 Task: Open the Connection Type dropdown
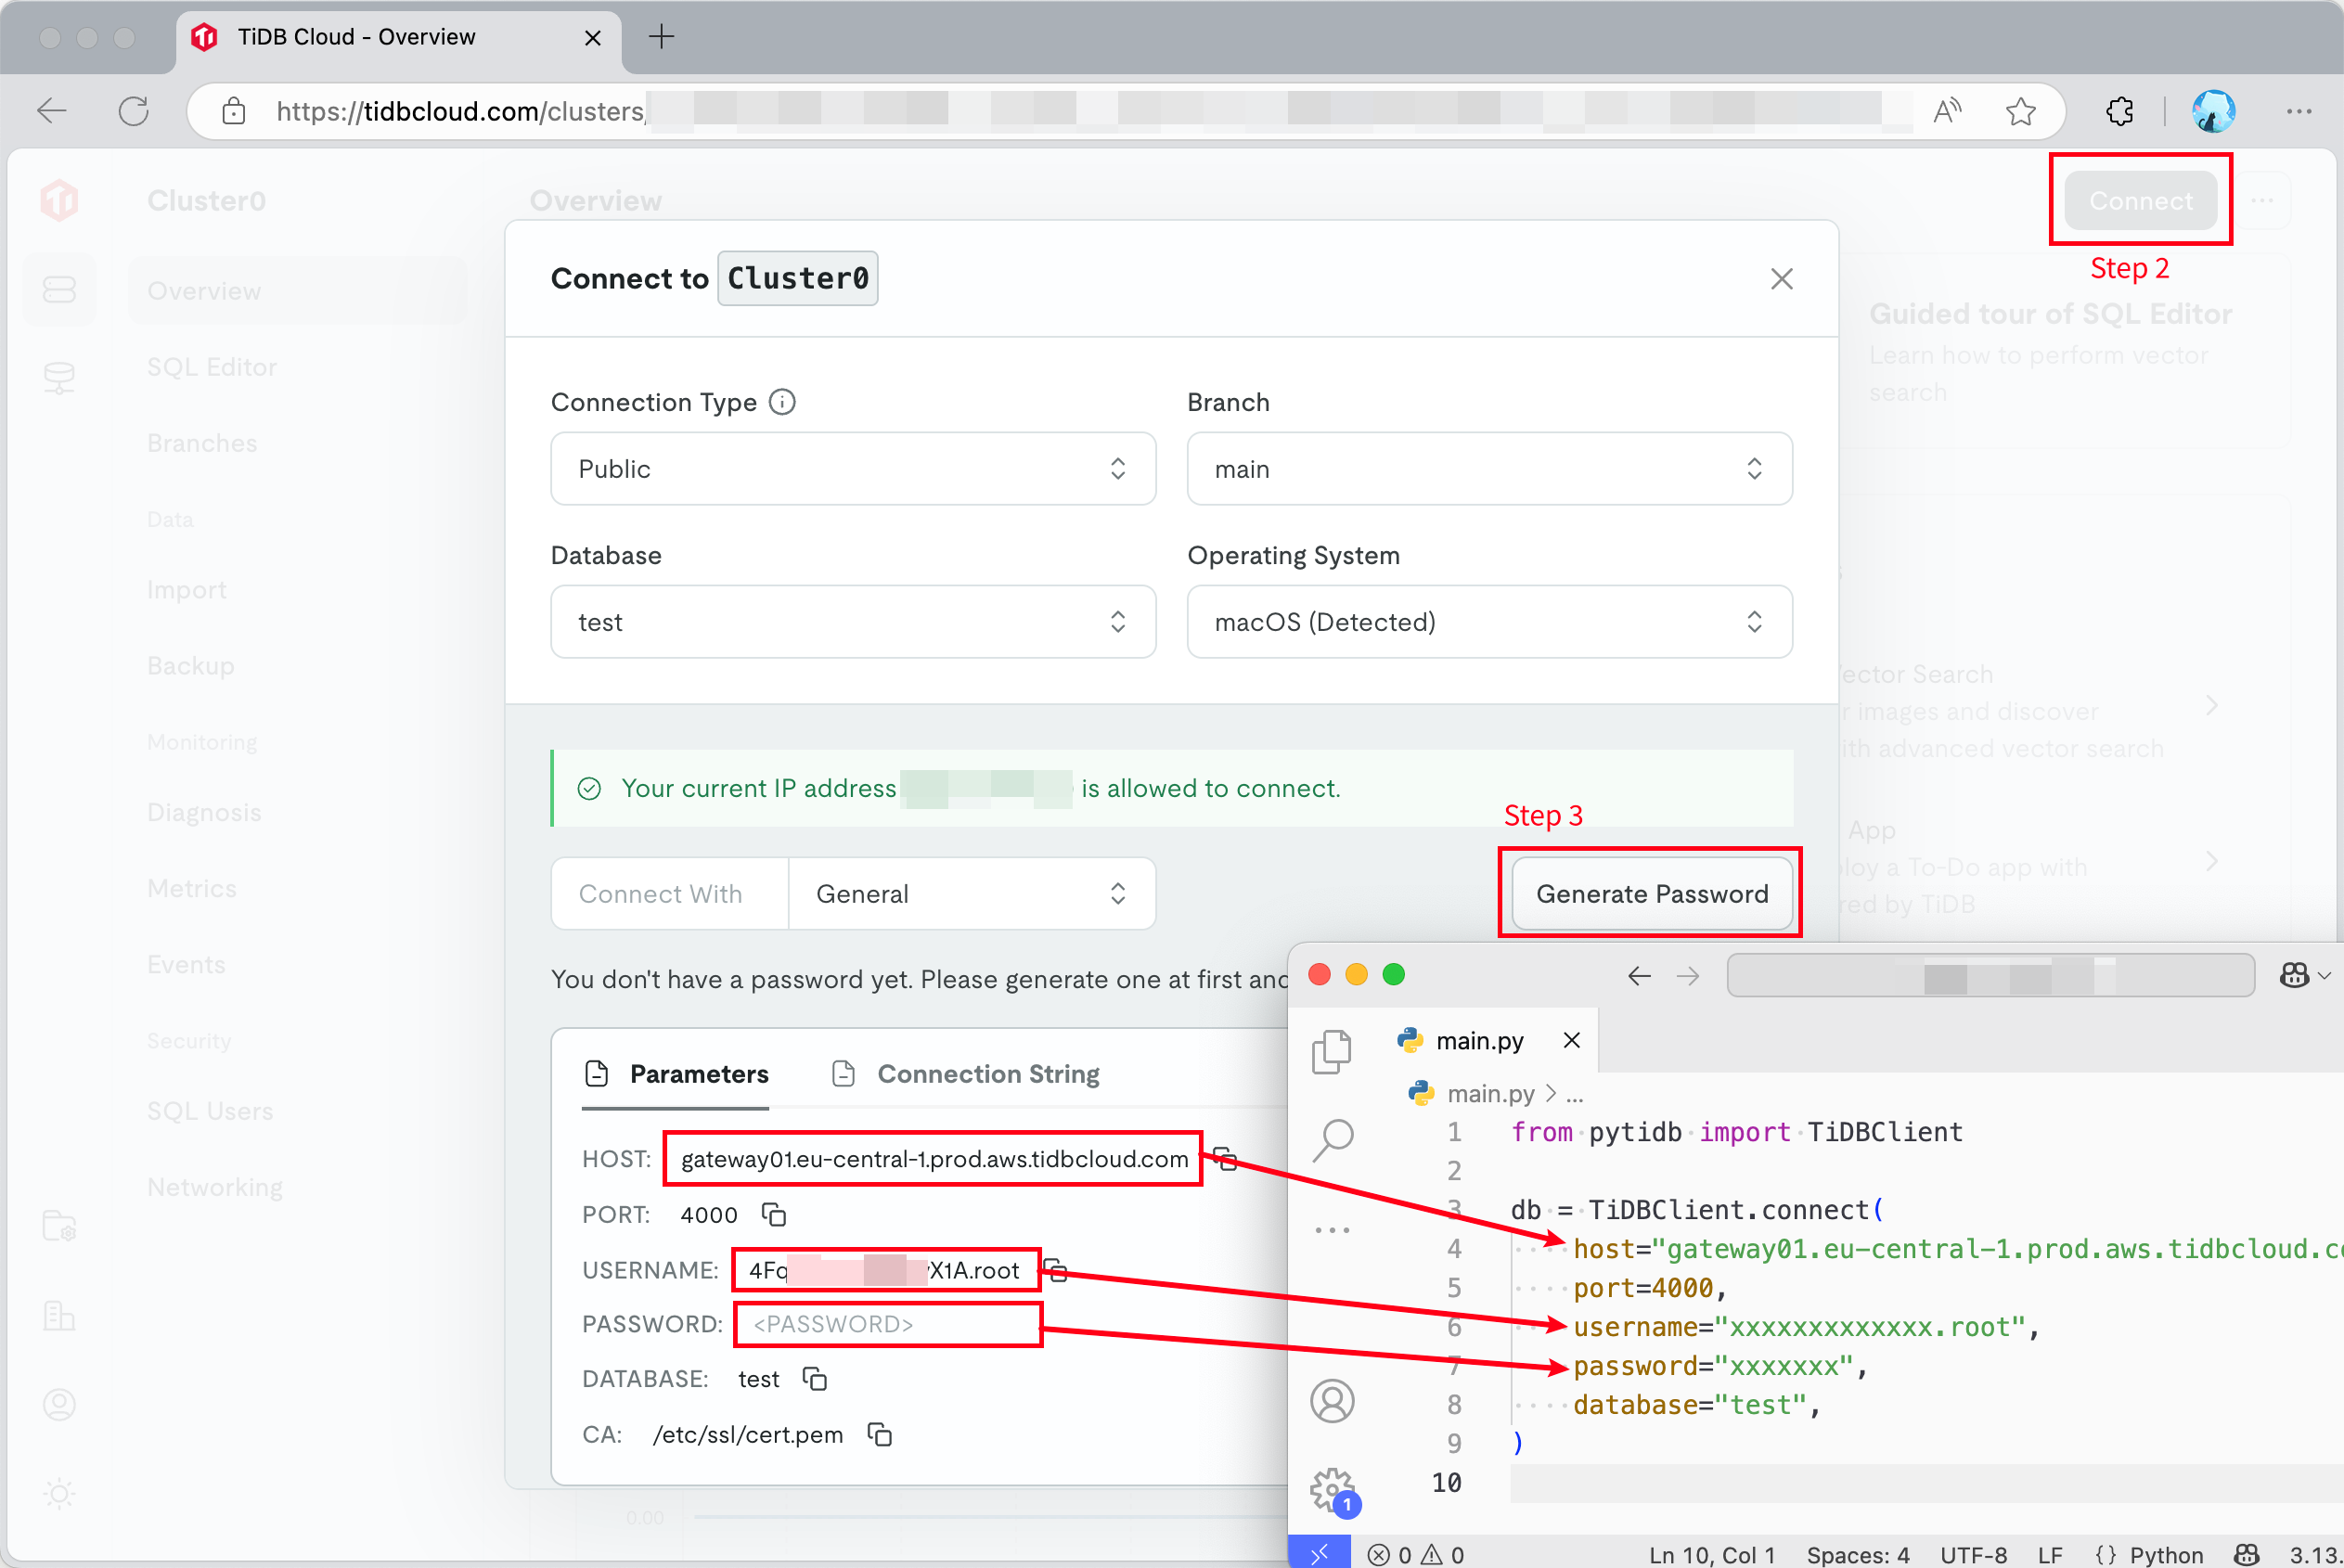click(853, 469)
